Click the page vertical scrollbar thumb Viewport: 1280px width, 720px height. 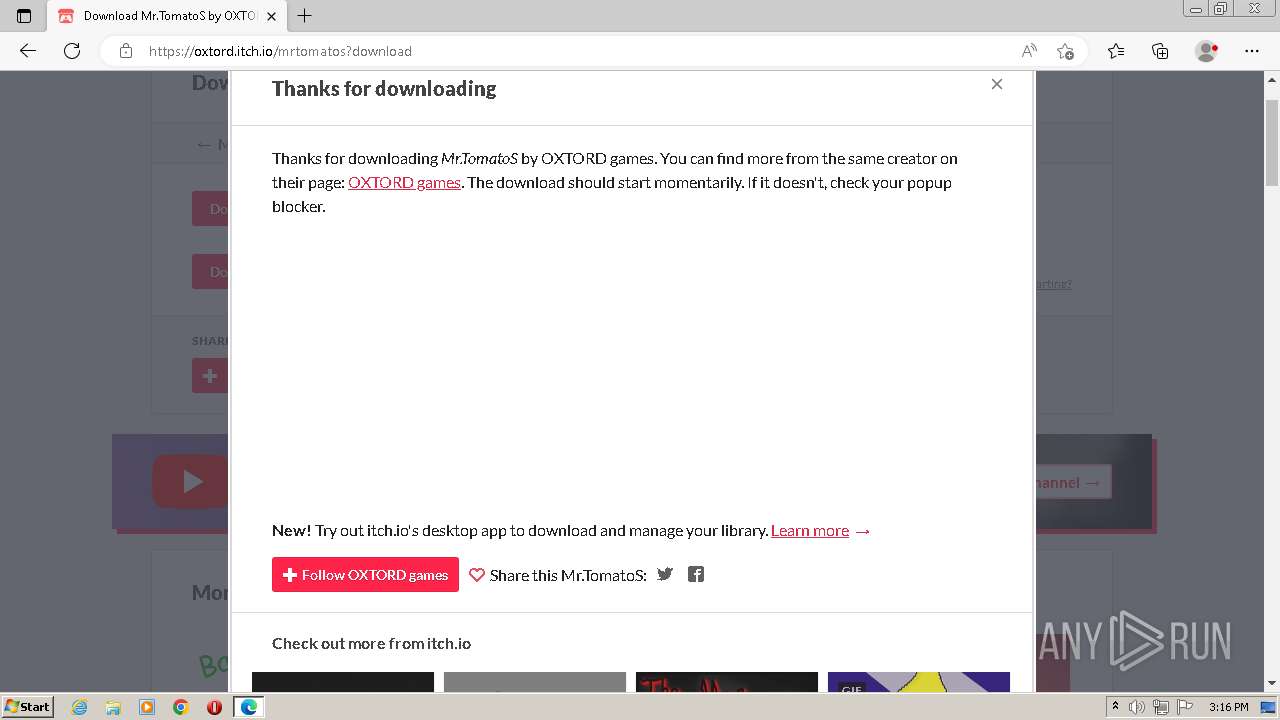pyautogui.click(x=1271, y=142)
